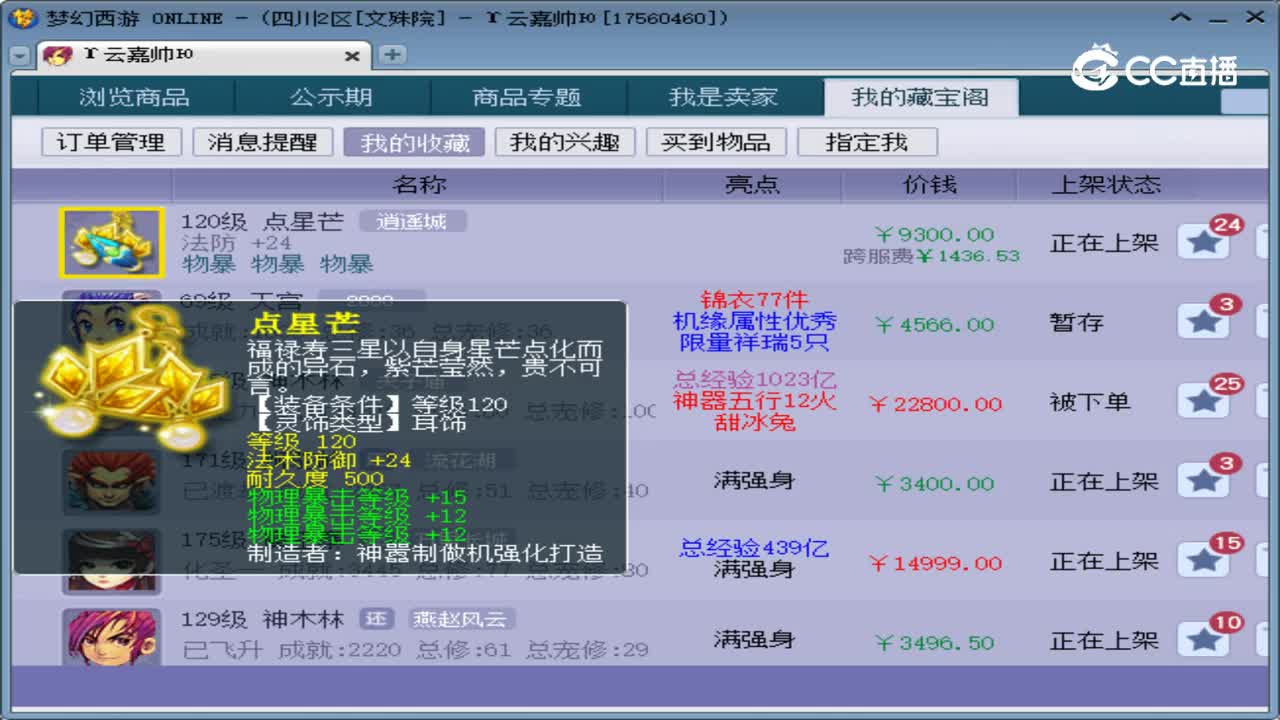Switch to the 我是卖家 tab
The height and width of the screenshot is (720, 1280).
[723, 97]
